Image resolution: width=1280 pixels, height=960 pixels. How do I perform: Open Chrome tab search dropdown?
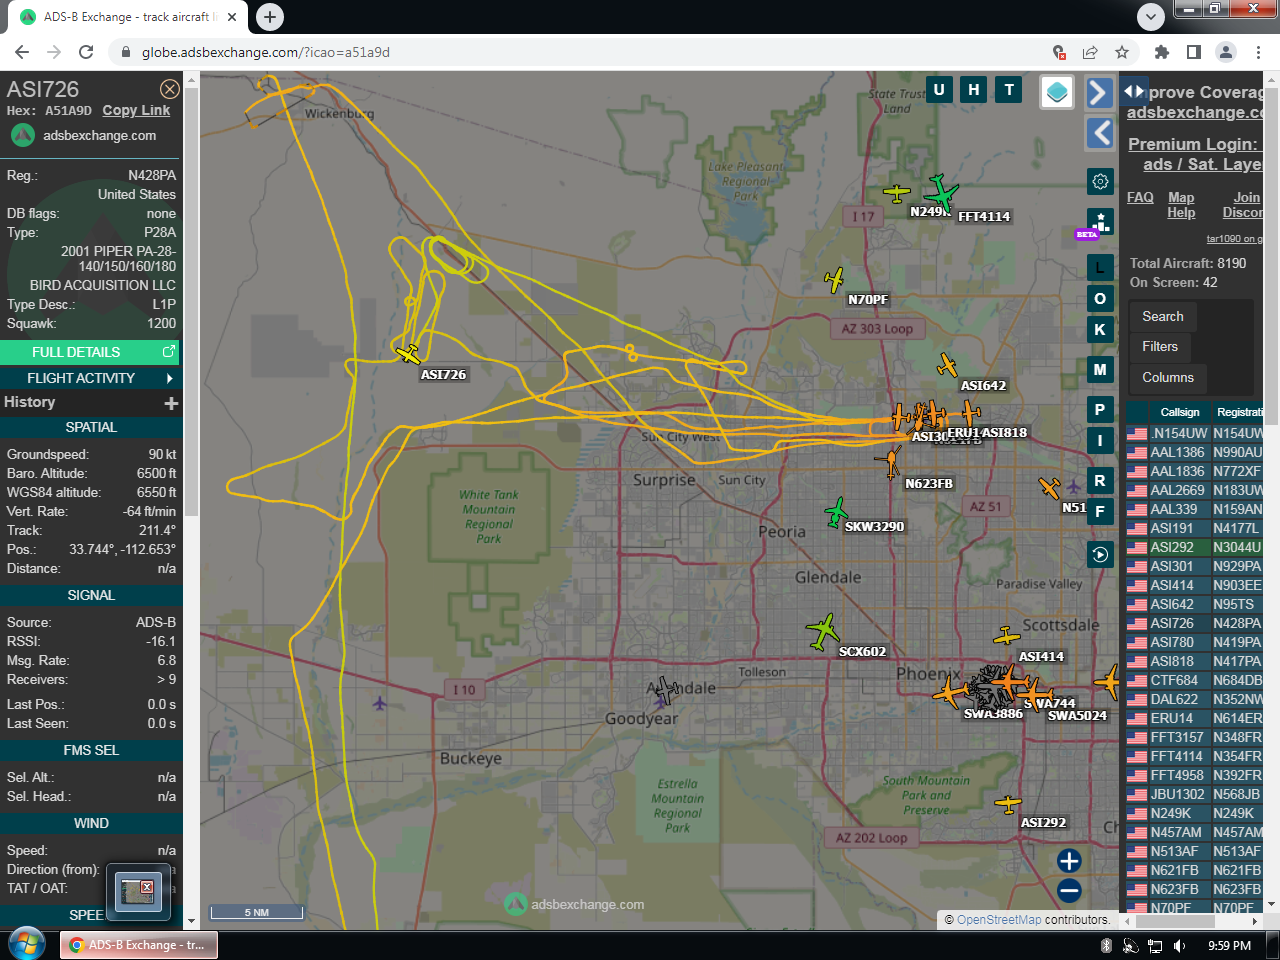point(1151,16)
